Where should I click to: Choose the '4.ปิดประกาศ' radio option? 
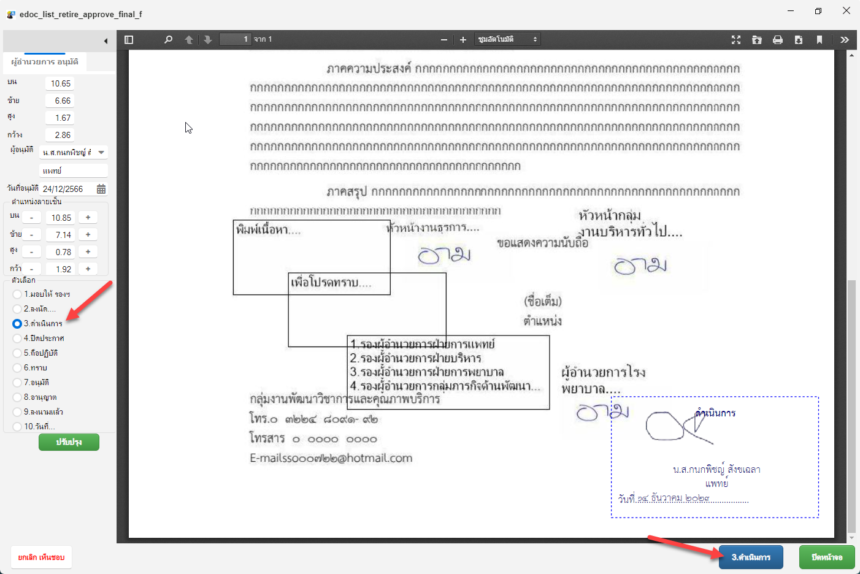coord(17,339)
